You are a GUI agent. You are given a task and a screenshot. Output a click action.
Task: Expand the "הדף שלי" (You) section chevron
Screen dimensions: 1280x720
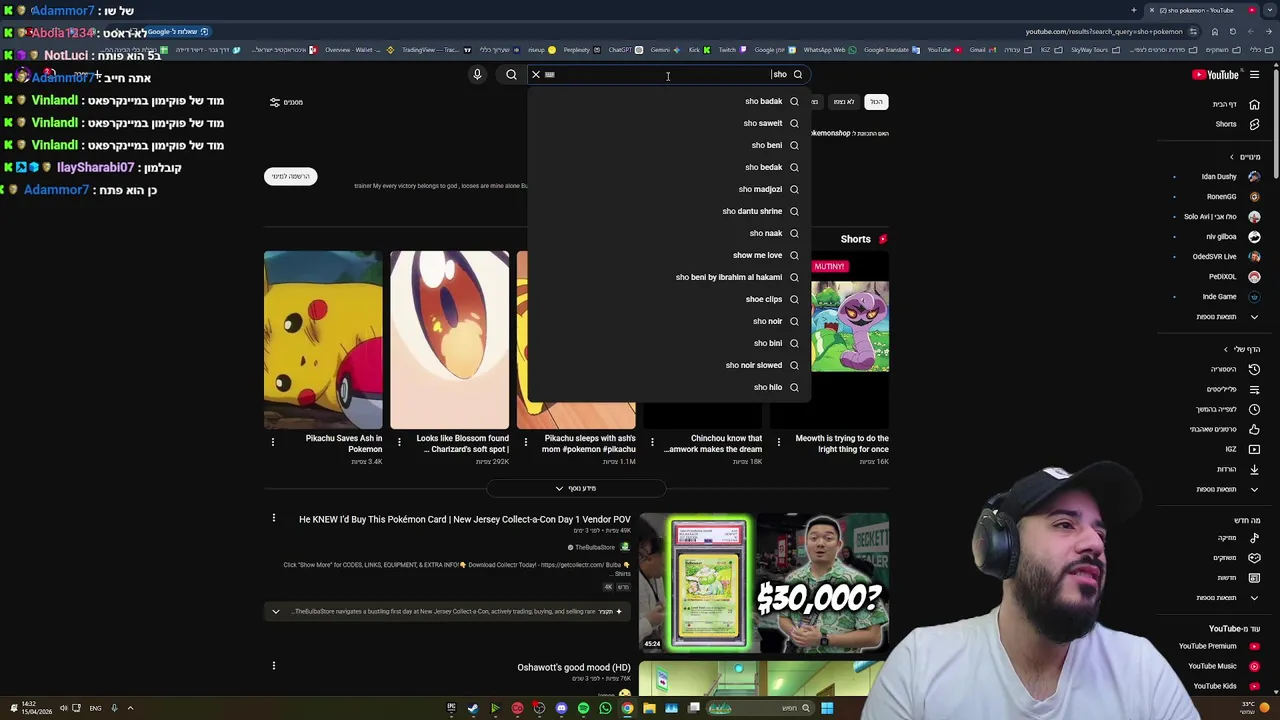[1226, 349]
